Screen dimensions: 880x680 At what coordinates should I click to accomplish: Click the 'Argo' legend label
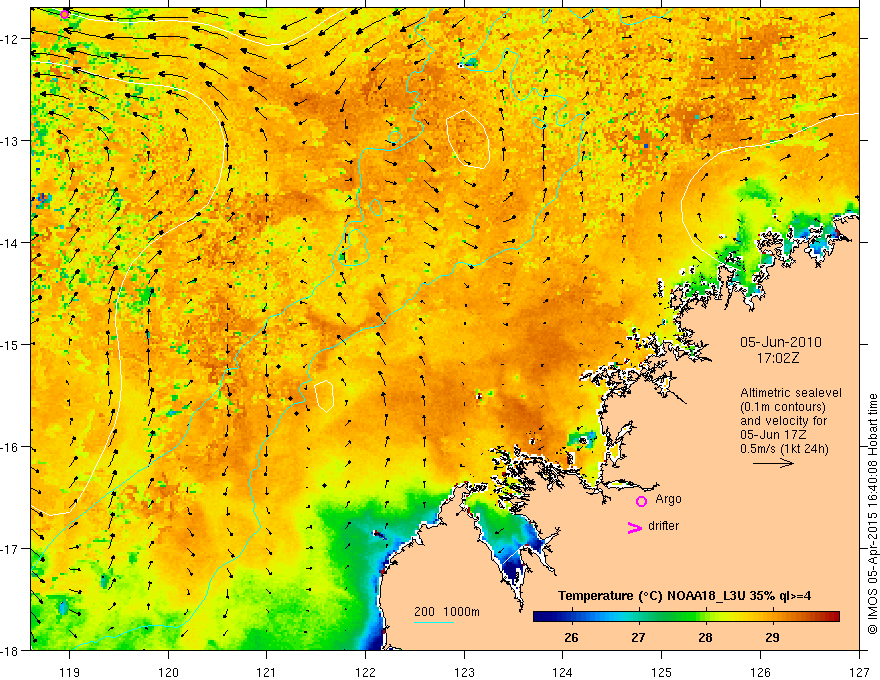click(x=668, y=499)
